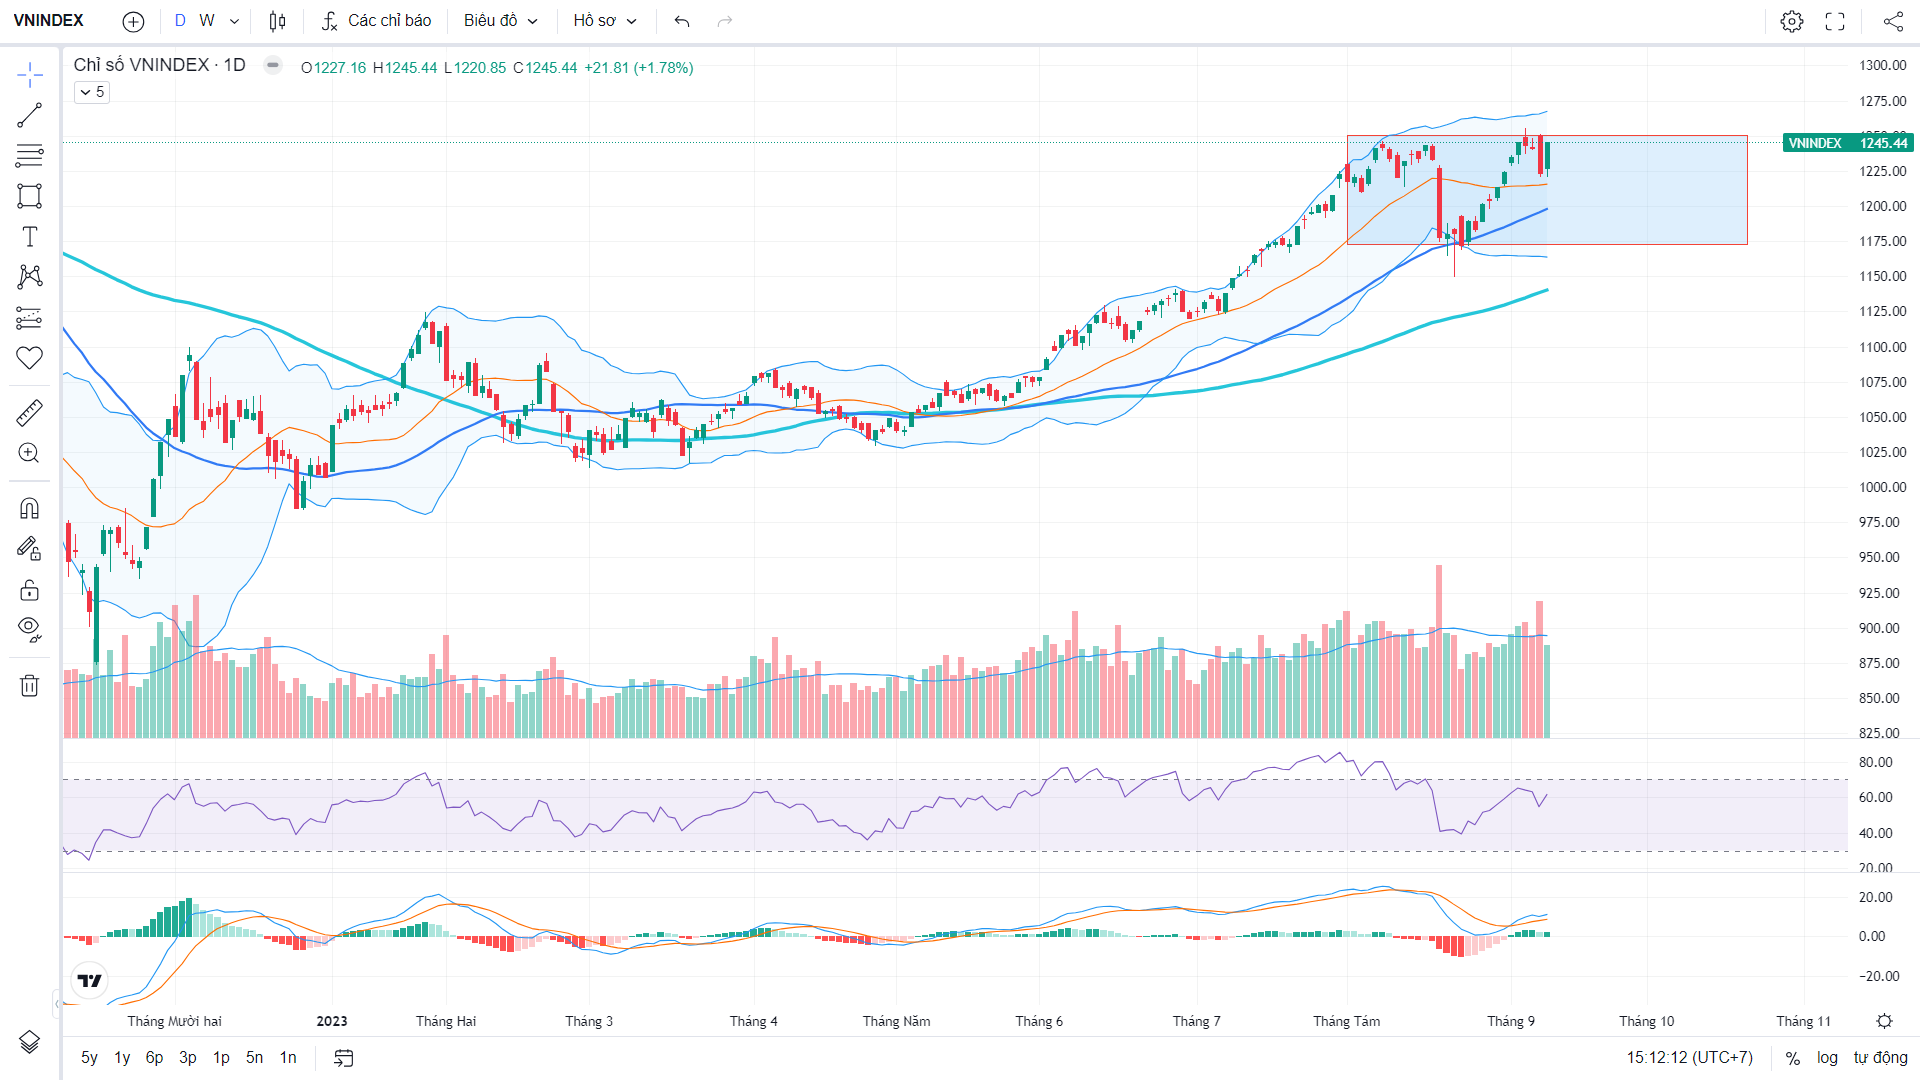The height and width of the screenshot is (1080, 1920).
Task: Select the rectangle shape tool
Action: 30,196
